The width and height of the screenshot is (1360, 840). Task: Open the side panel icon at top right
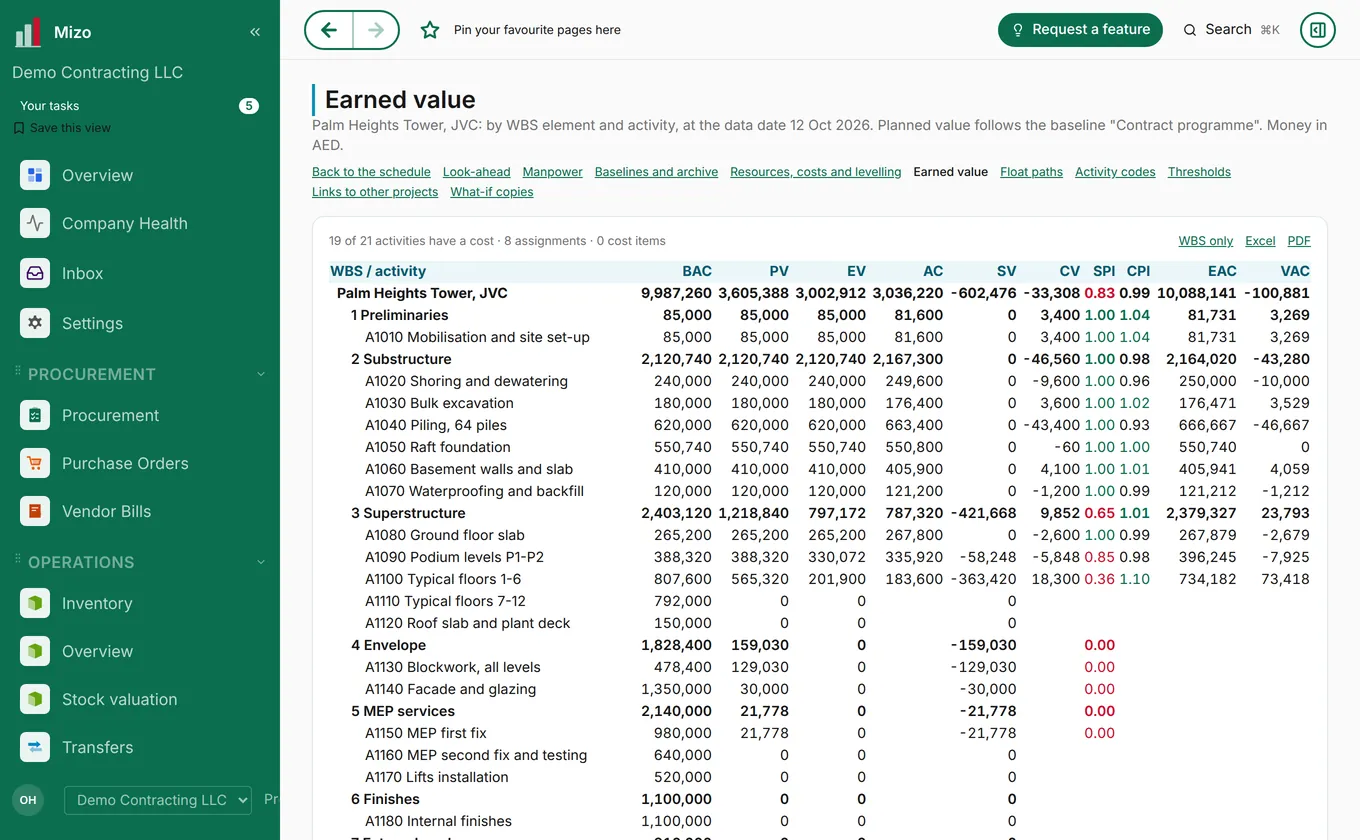[1318, 30]
